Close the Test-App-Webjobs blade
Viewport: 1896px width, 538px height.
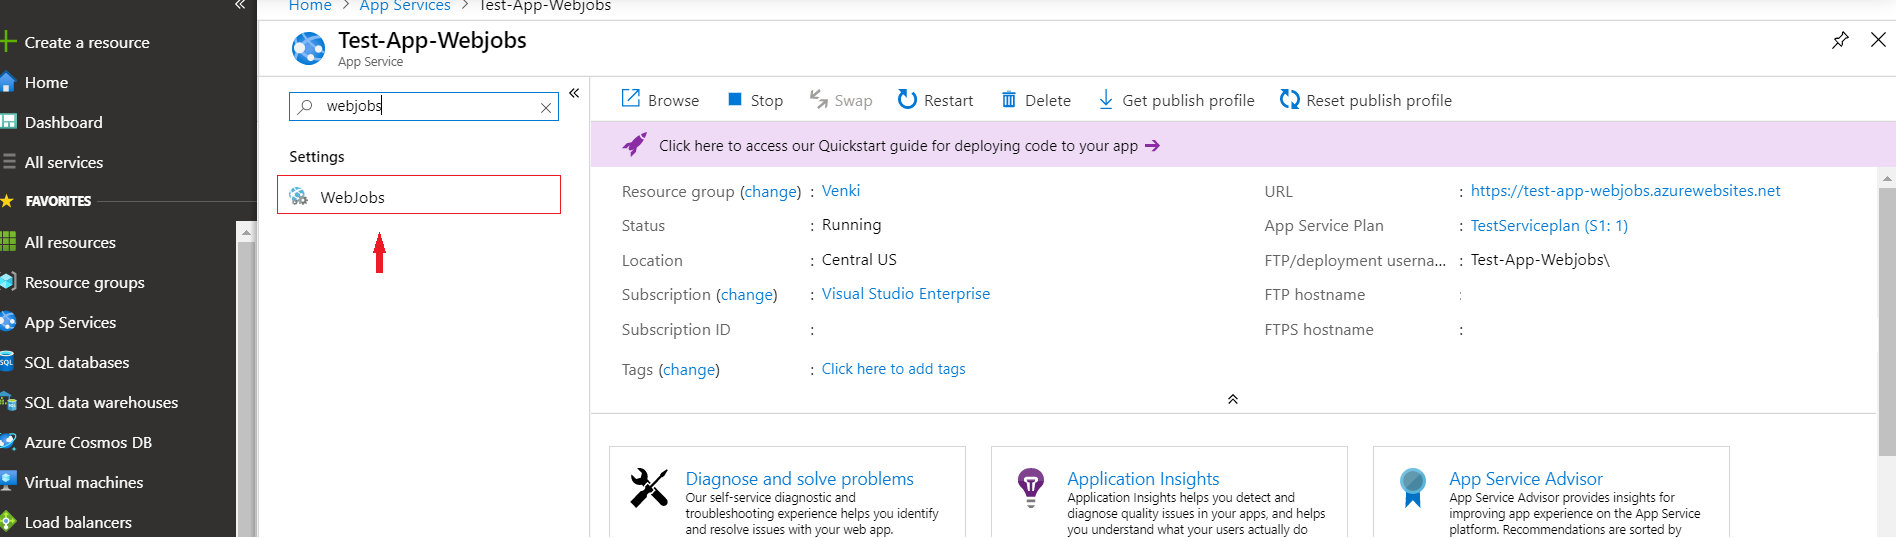coord(1878,40)
